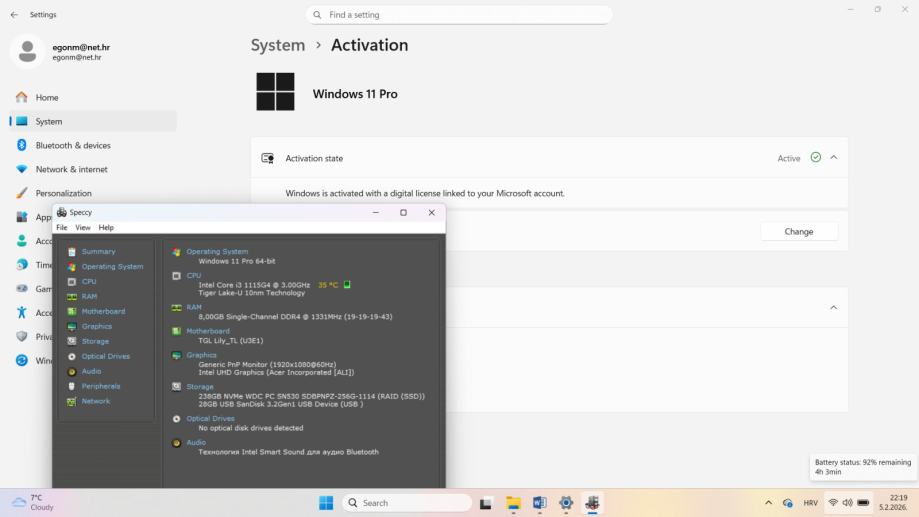The width and height of the screenshot is (919, 517).
Task: Open the weather widget showing 7°C Cloudy
Action: coord(33,502)
